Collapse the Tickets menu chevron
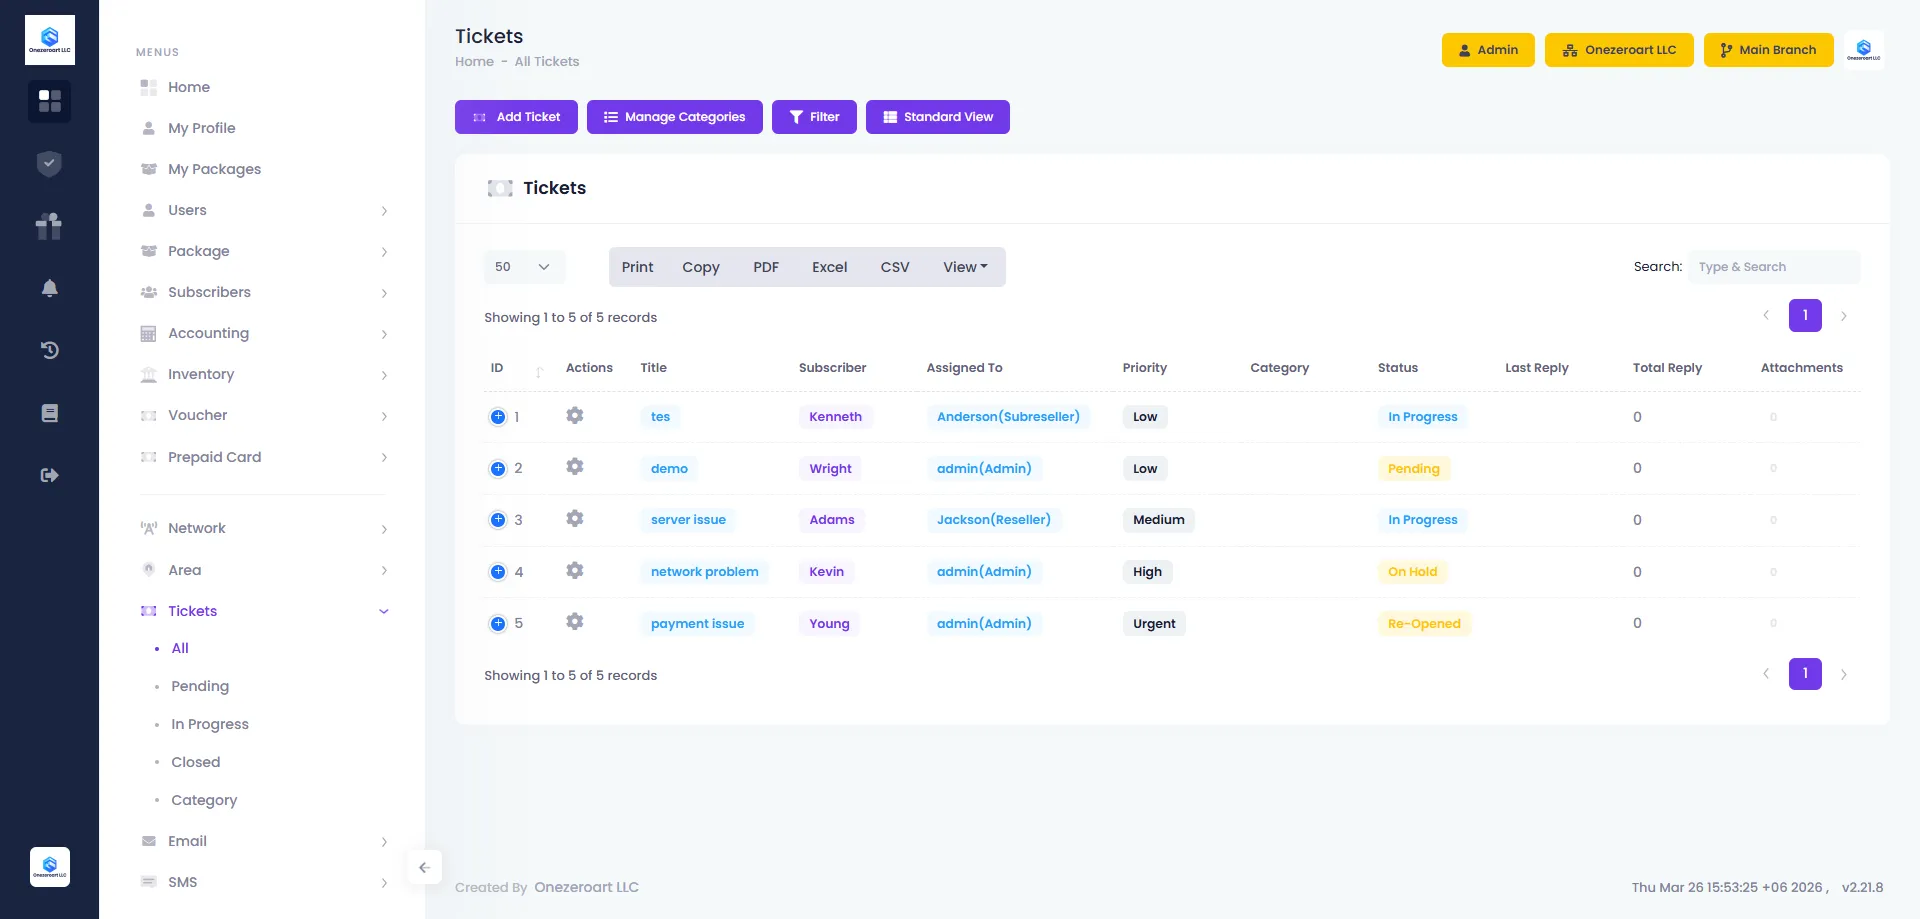The width and height of the screenshot is (1920, 919). [x=384, y=611]
